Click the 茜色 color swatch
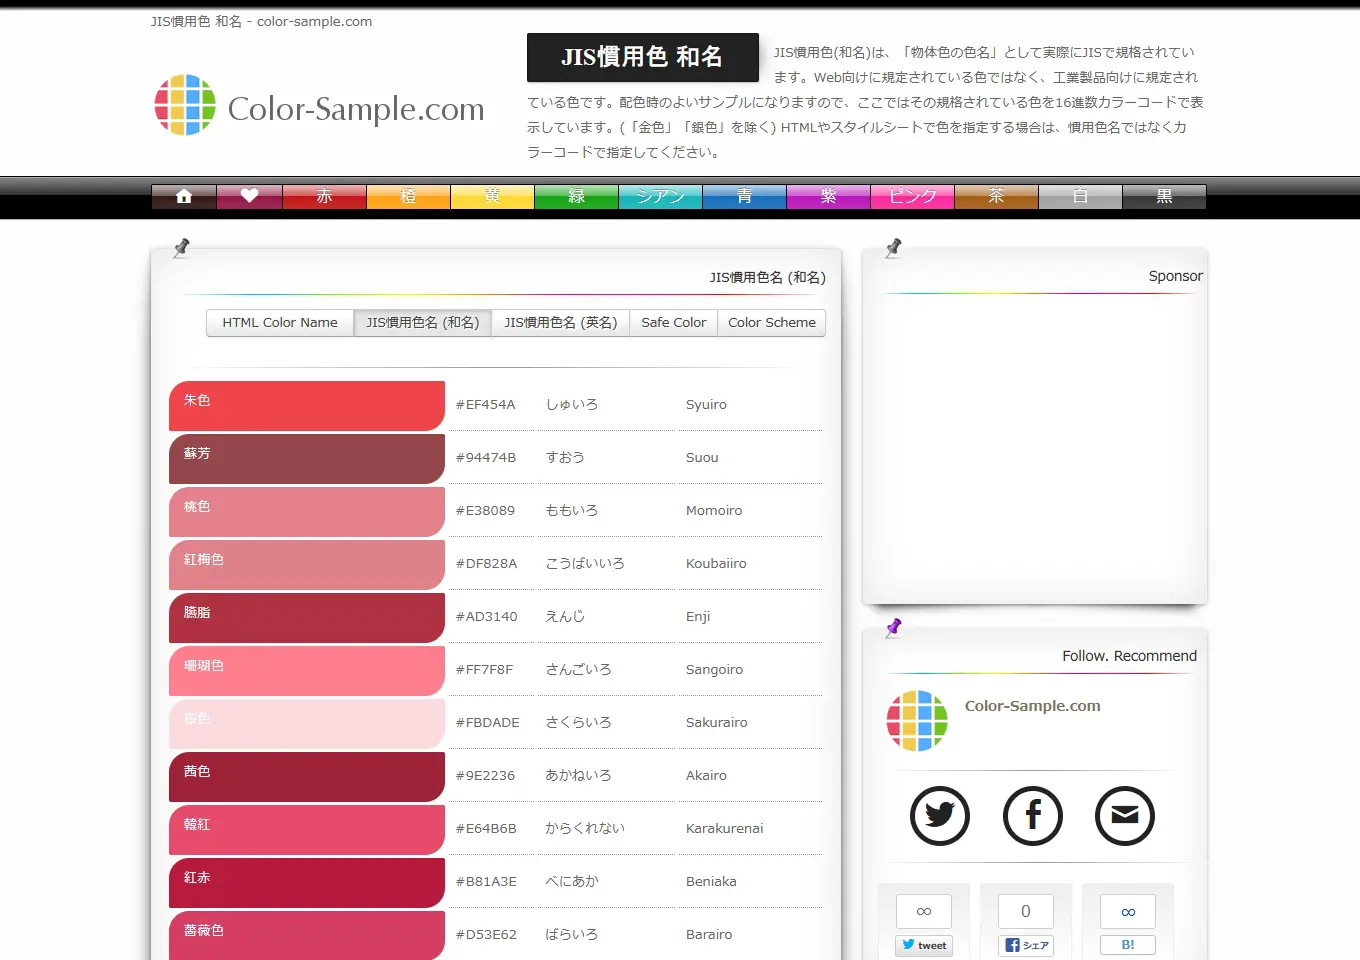 (307, 777)
